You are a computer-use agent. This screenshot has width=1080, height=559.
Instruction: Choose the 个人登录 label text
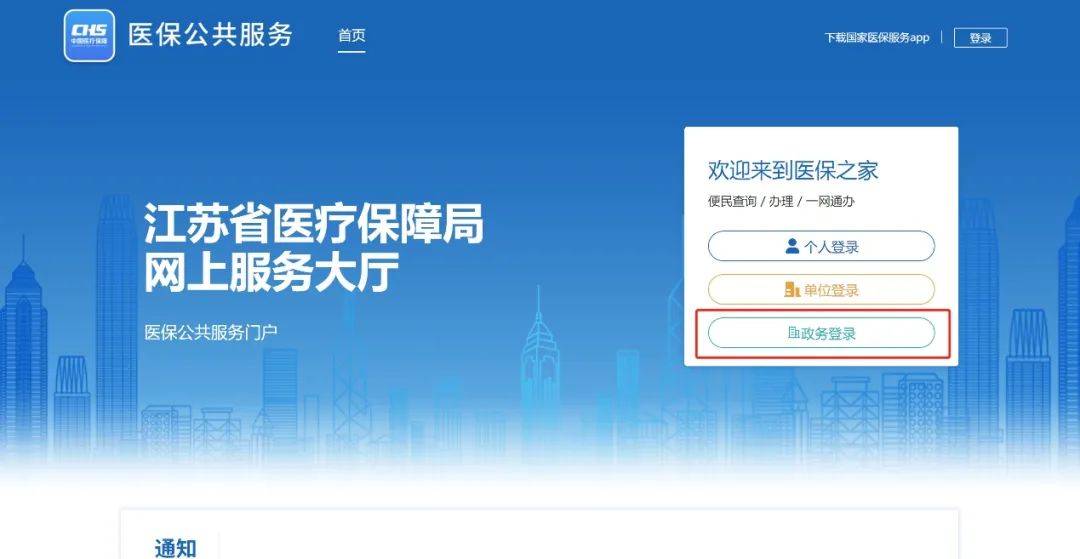(x=831, y=246)
